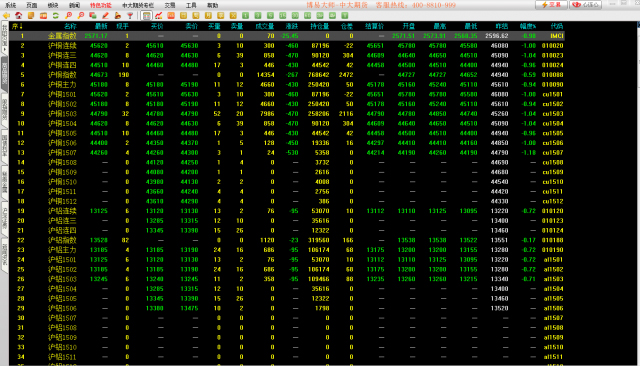Viewport: 640px width, 366px height.
Task: Select the 沪铜主力 row
Action: click(287, 84)
